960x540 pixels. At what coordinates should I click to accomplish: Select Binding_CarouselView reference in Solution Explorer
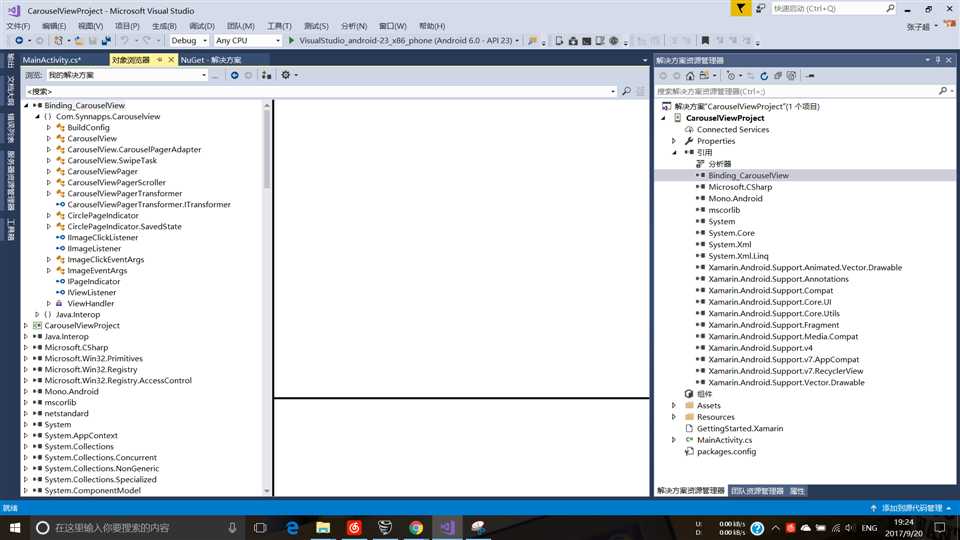pyautogui.click(x=748, y=175)
